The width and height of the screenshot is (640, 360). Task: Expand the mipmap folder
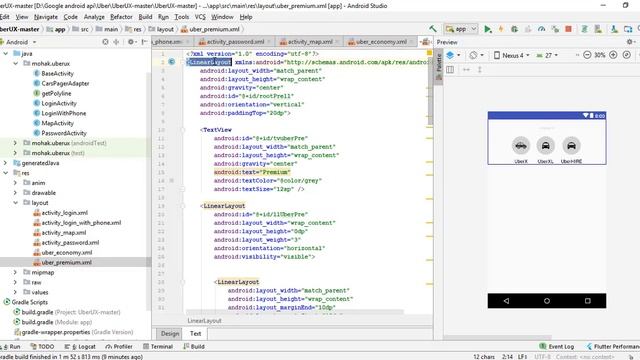15,272
